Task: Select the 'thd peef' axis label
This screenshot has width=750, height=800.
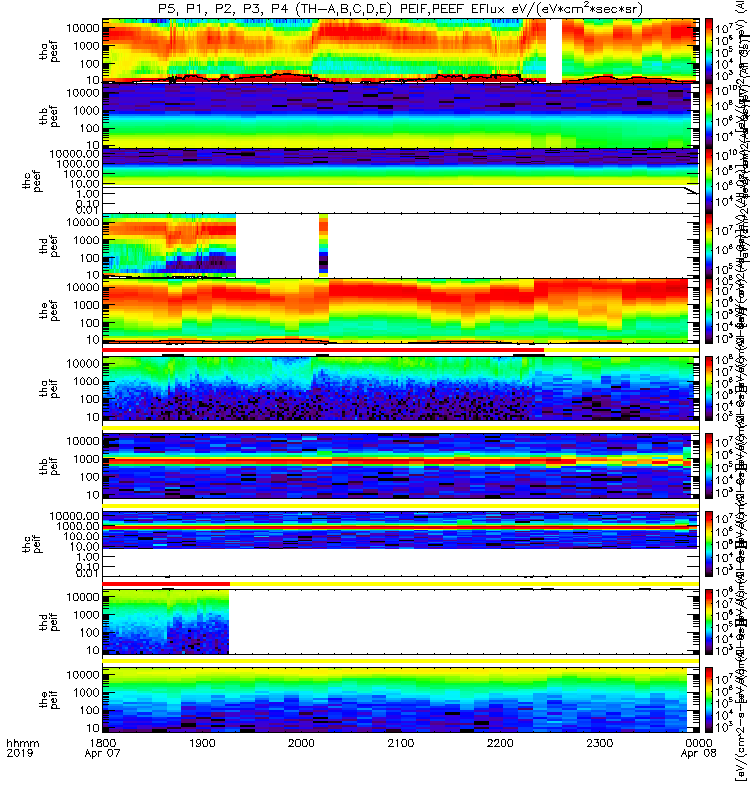Action: [49, 246]
